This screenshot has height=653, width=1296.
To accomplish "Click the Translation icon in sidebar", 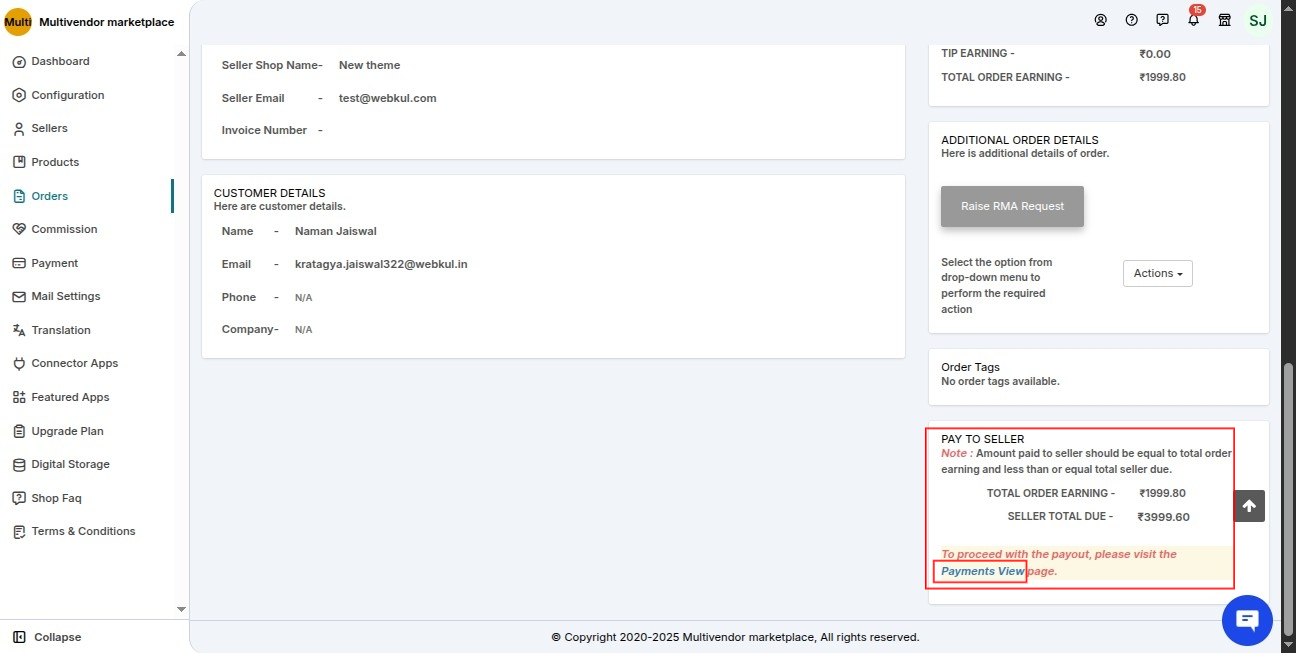I will pyautogui.click(x=21, y=329).
